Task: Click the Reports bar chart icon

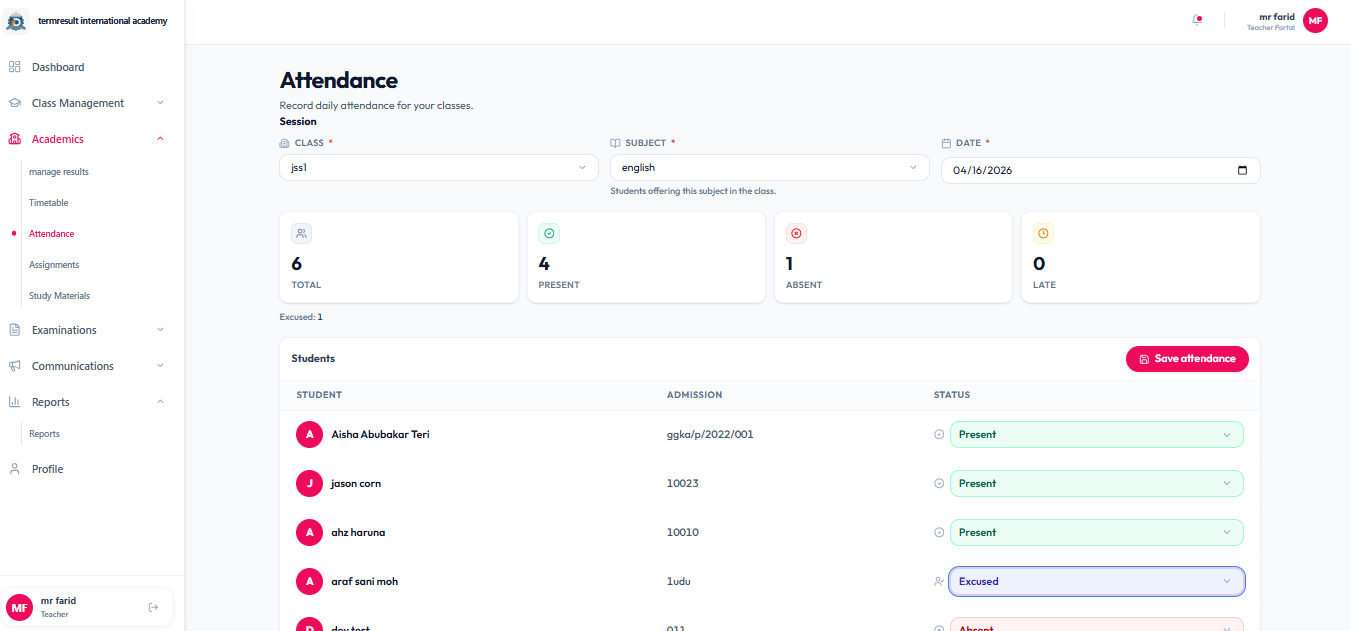Action: [15, 402]
